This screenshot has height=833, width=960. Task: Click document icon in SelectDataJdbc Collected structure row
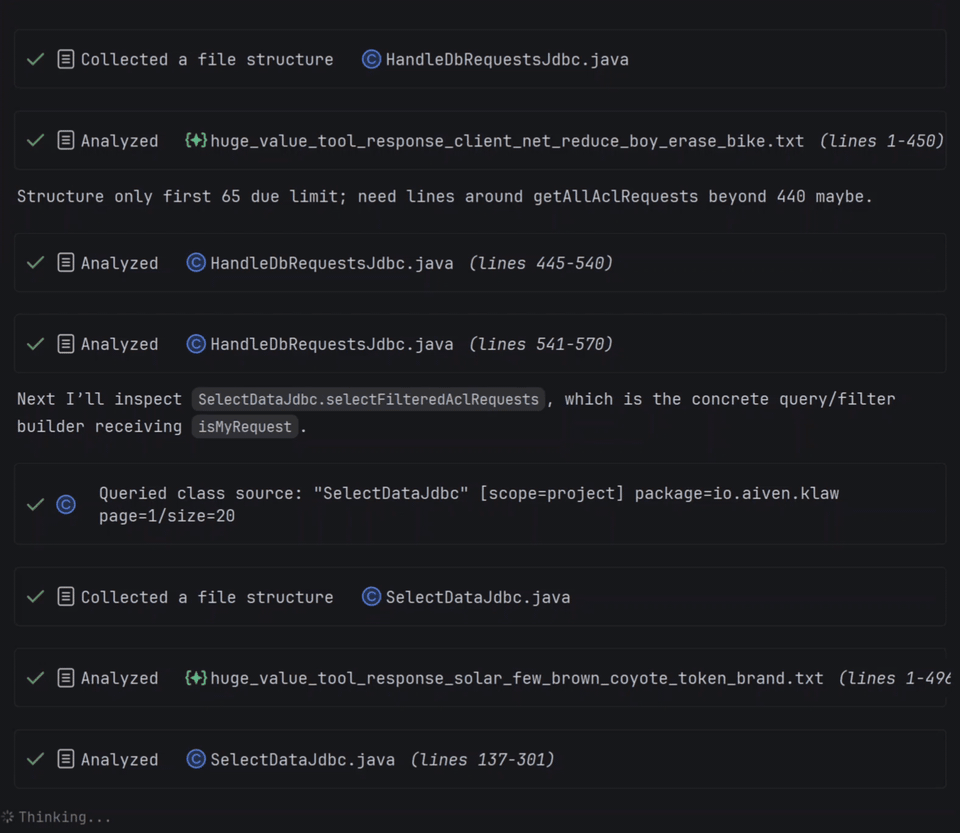coord(66,596)
